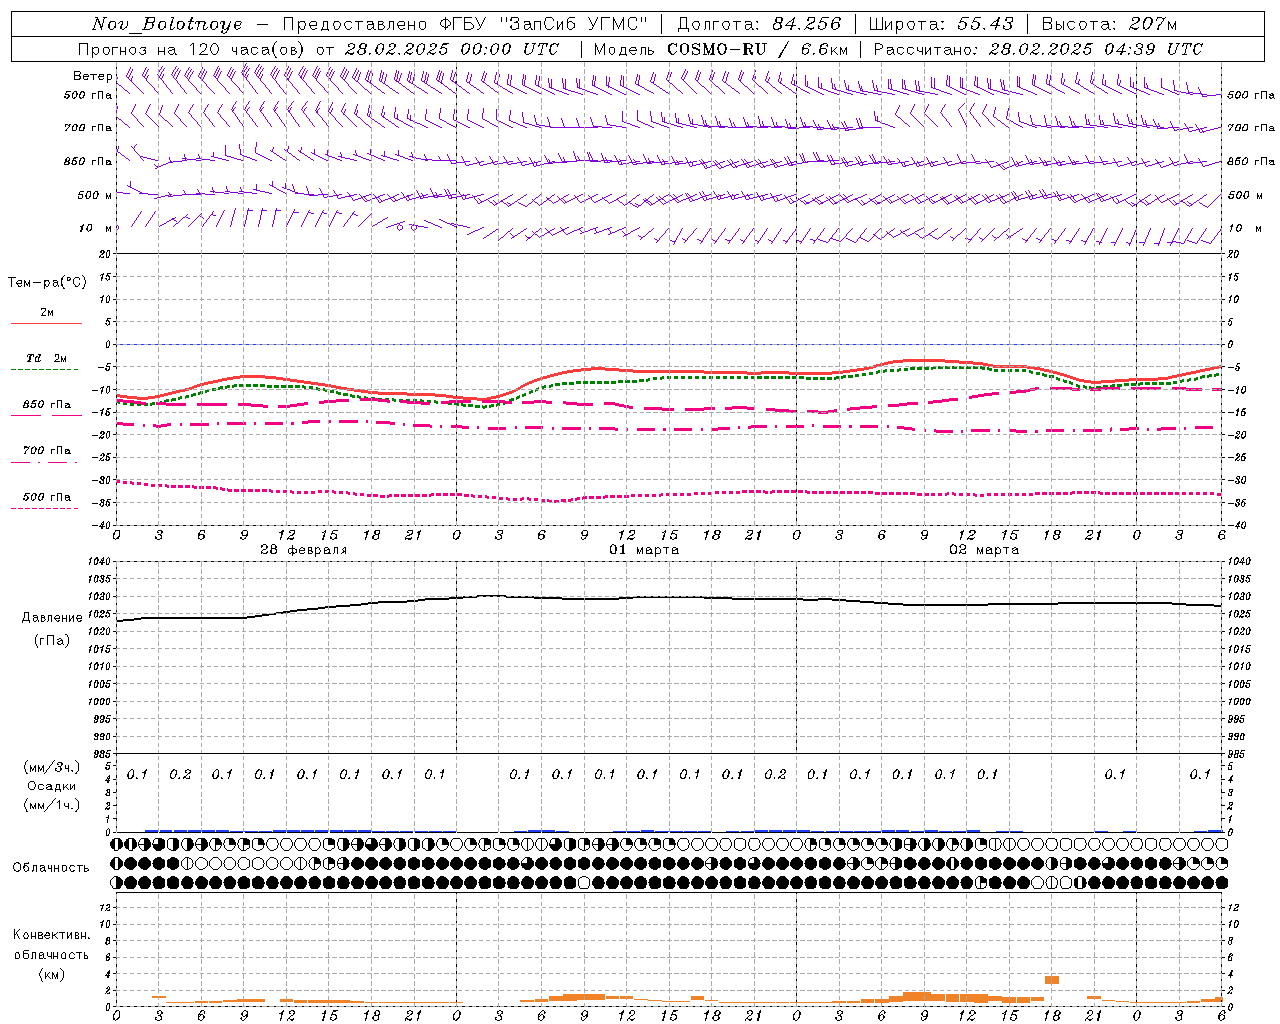Click the (гПа) unit under Давление
This screenshot has width=1280, height=1024.
pos(52,640)
